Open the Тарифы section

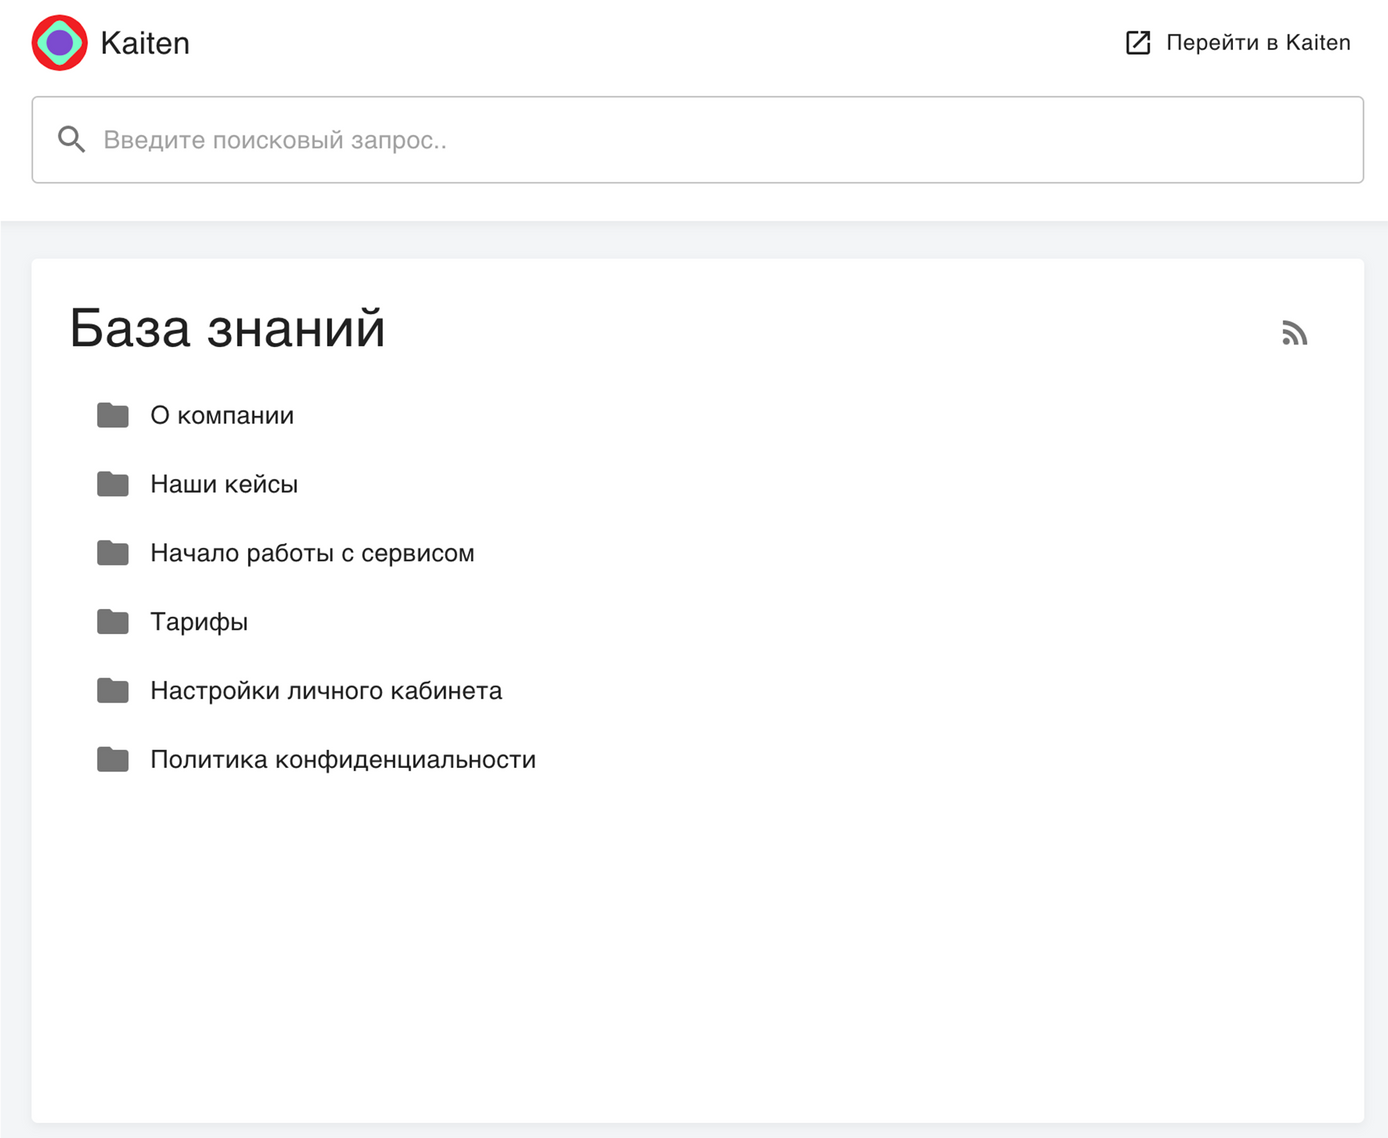[199, 622]
